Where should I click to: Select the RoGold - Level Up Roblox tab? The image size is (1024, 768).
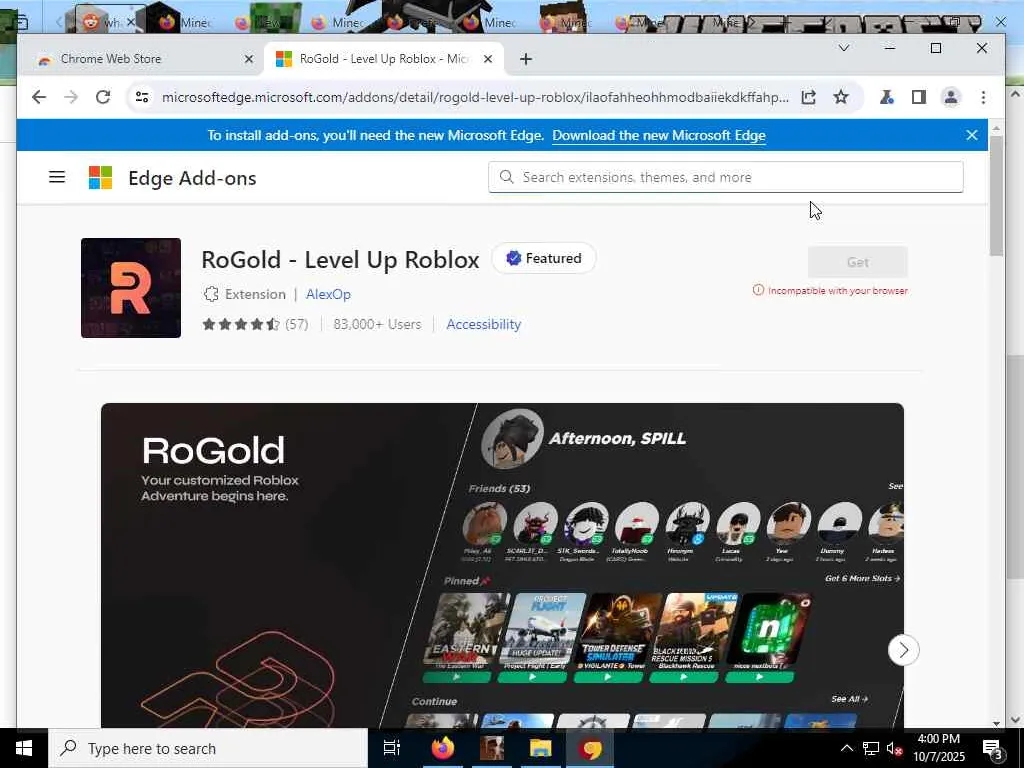(x=384, y=59)
